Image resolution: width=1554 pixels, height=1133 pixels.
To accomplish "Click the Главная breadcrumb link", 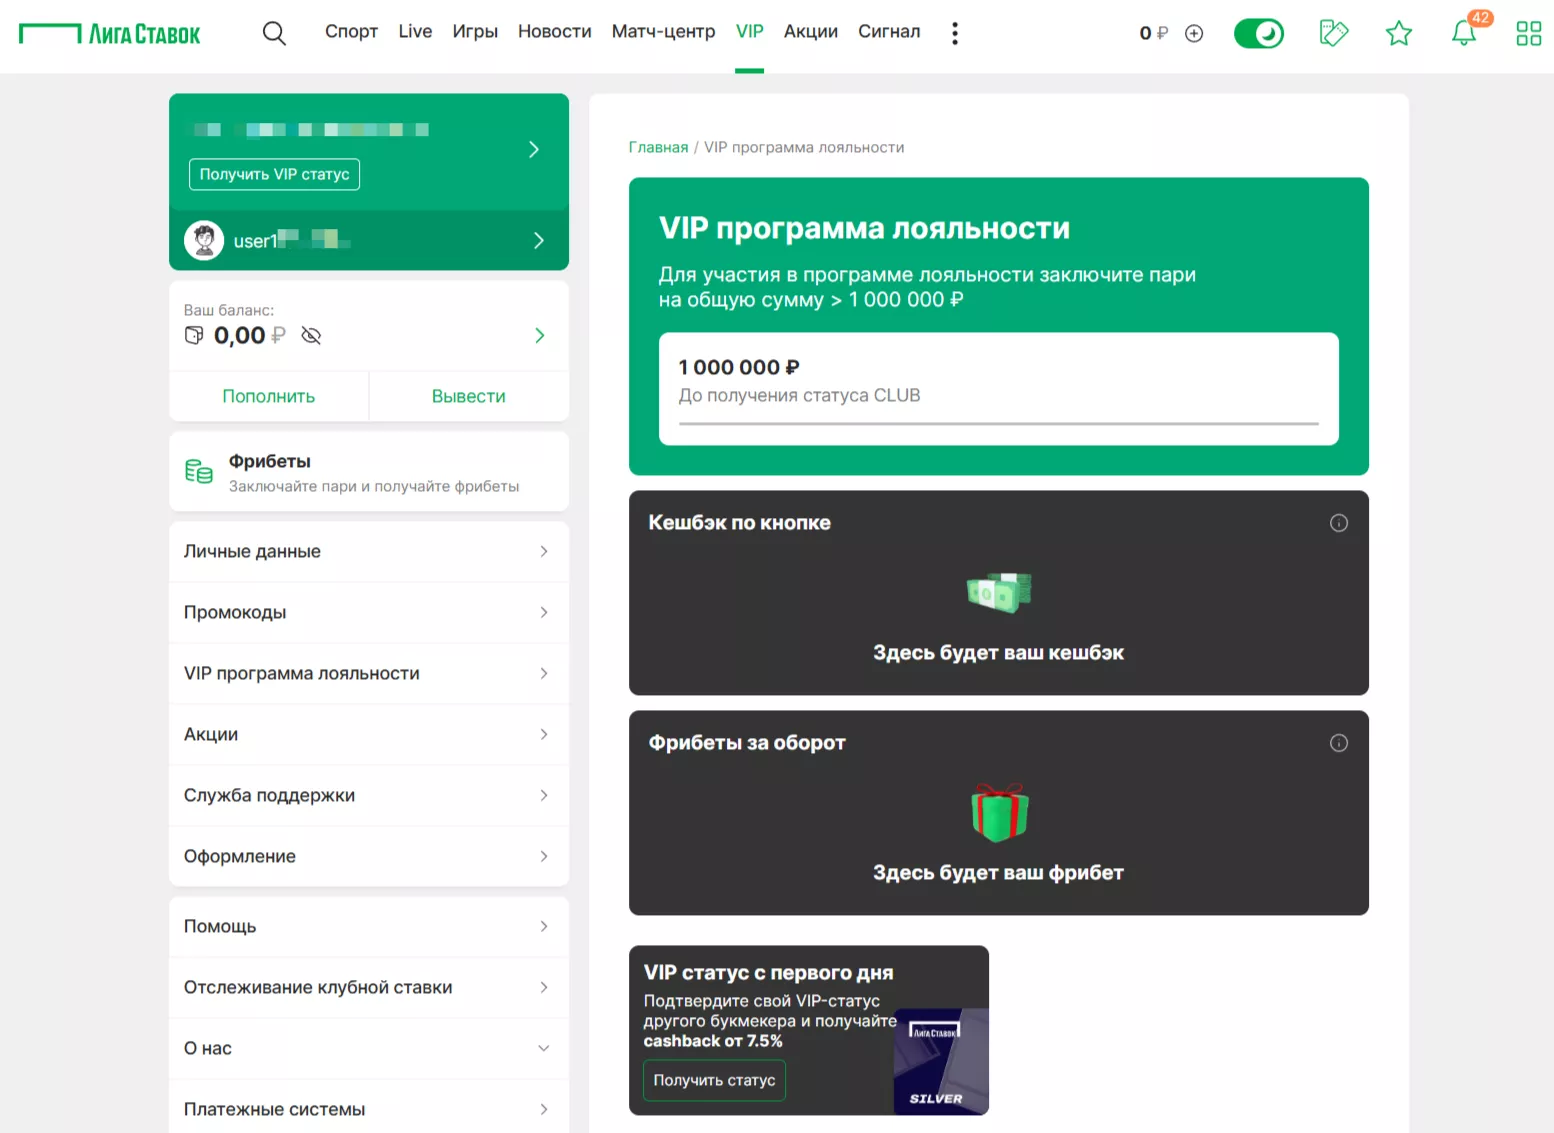I will (658, 147).
